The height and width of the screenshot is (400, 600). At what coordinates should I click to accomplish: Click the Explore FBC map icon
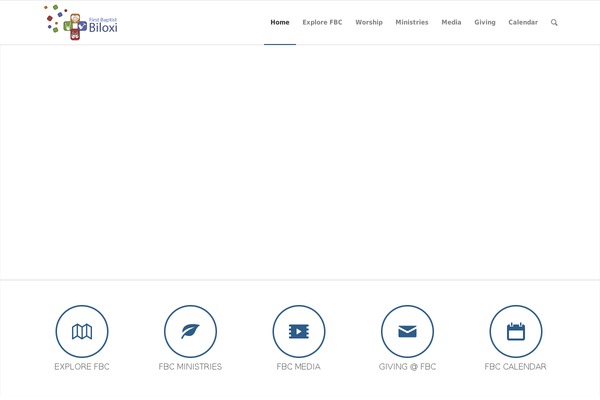pos(82,331)
